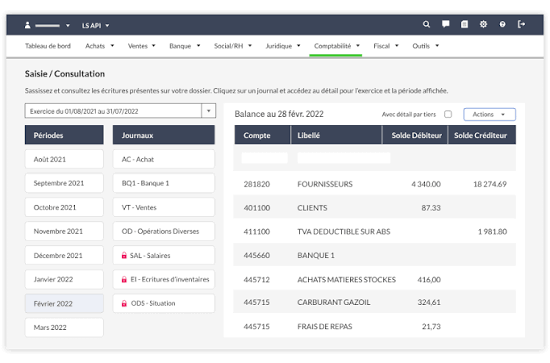Go to Tableau de bord
Viewport: 550px width, 363px height.
coord(48,46)
